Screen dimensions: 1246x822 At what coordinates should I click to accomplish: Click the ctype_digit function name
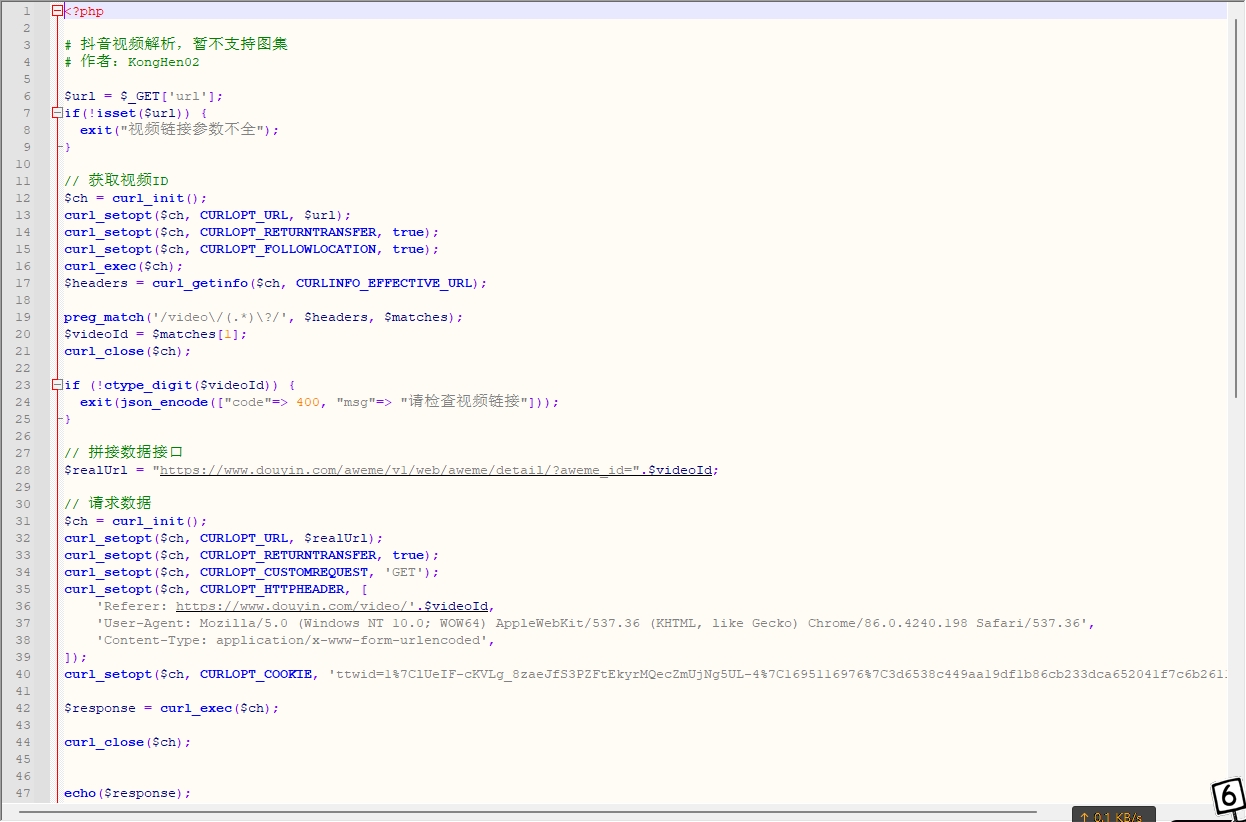point(148,385)
